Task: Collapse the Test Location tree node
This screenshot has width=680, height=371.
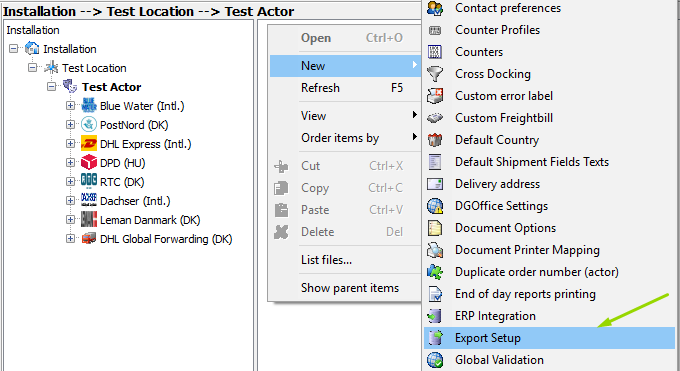Action: pos(33,68)
